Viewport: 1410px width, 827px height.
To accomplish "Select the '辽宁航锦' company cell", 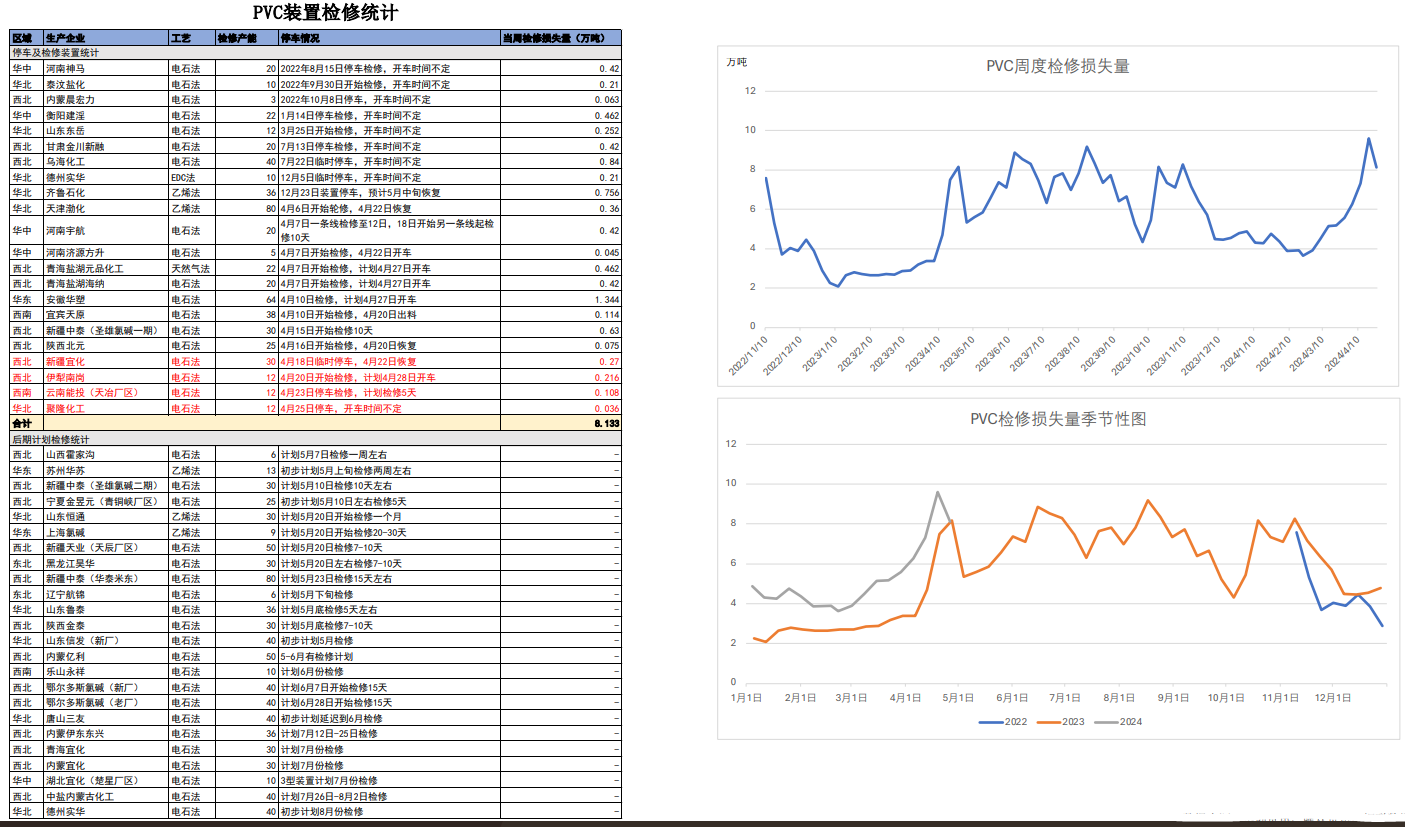I will pos(106,594).
